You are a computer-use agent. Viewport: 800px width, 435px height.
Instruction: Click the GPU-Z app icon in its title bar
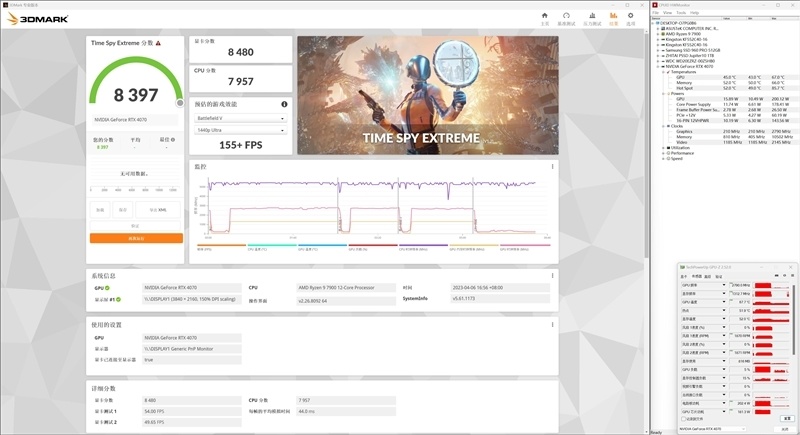(x=682, y=267)
